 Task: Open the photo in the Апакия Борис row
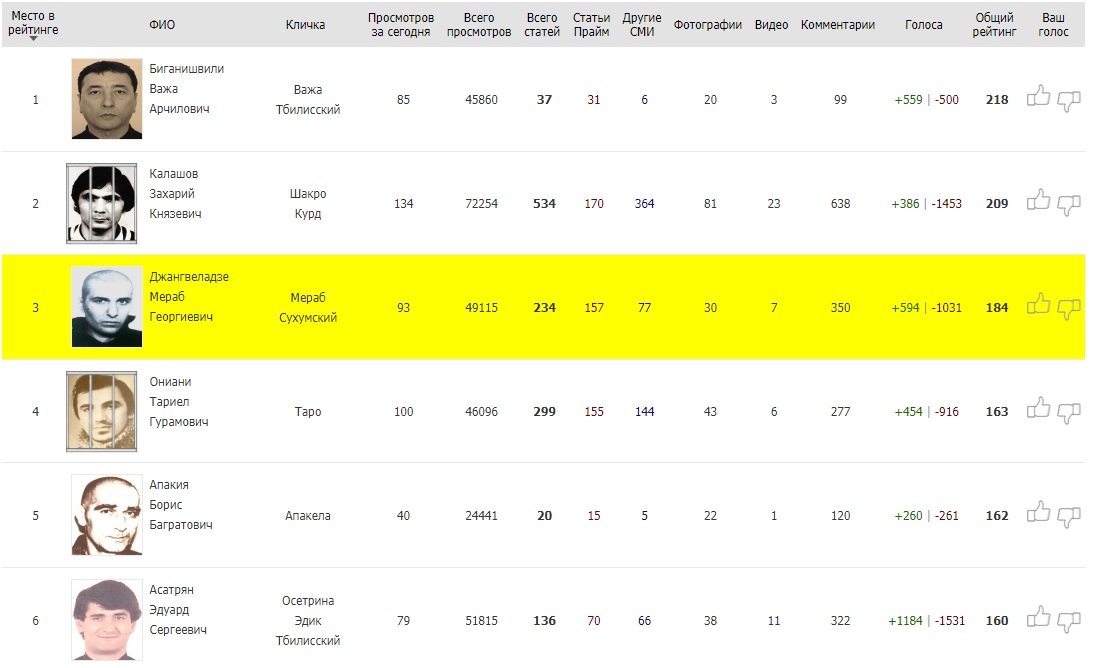pos(107,515)
